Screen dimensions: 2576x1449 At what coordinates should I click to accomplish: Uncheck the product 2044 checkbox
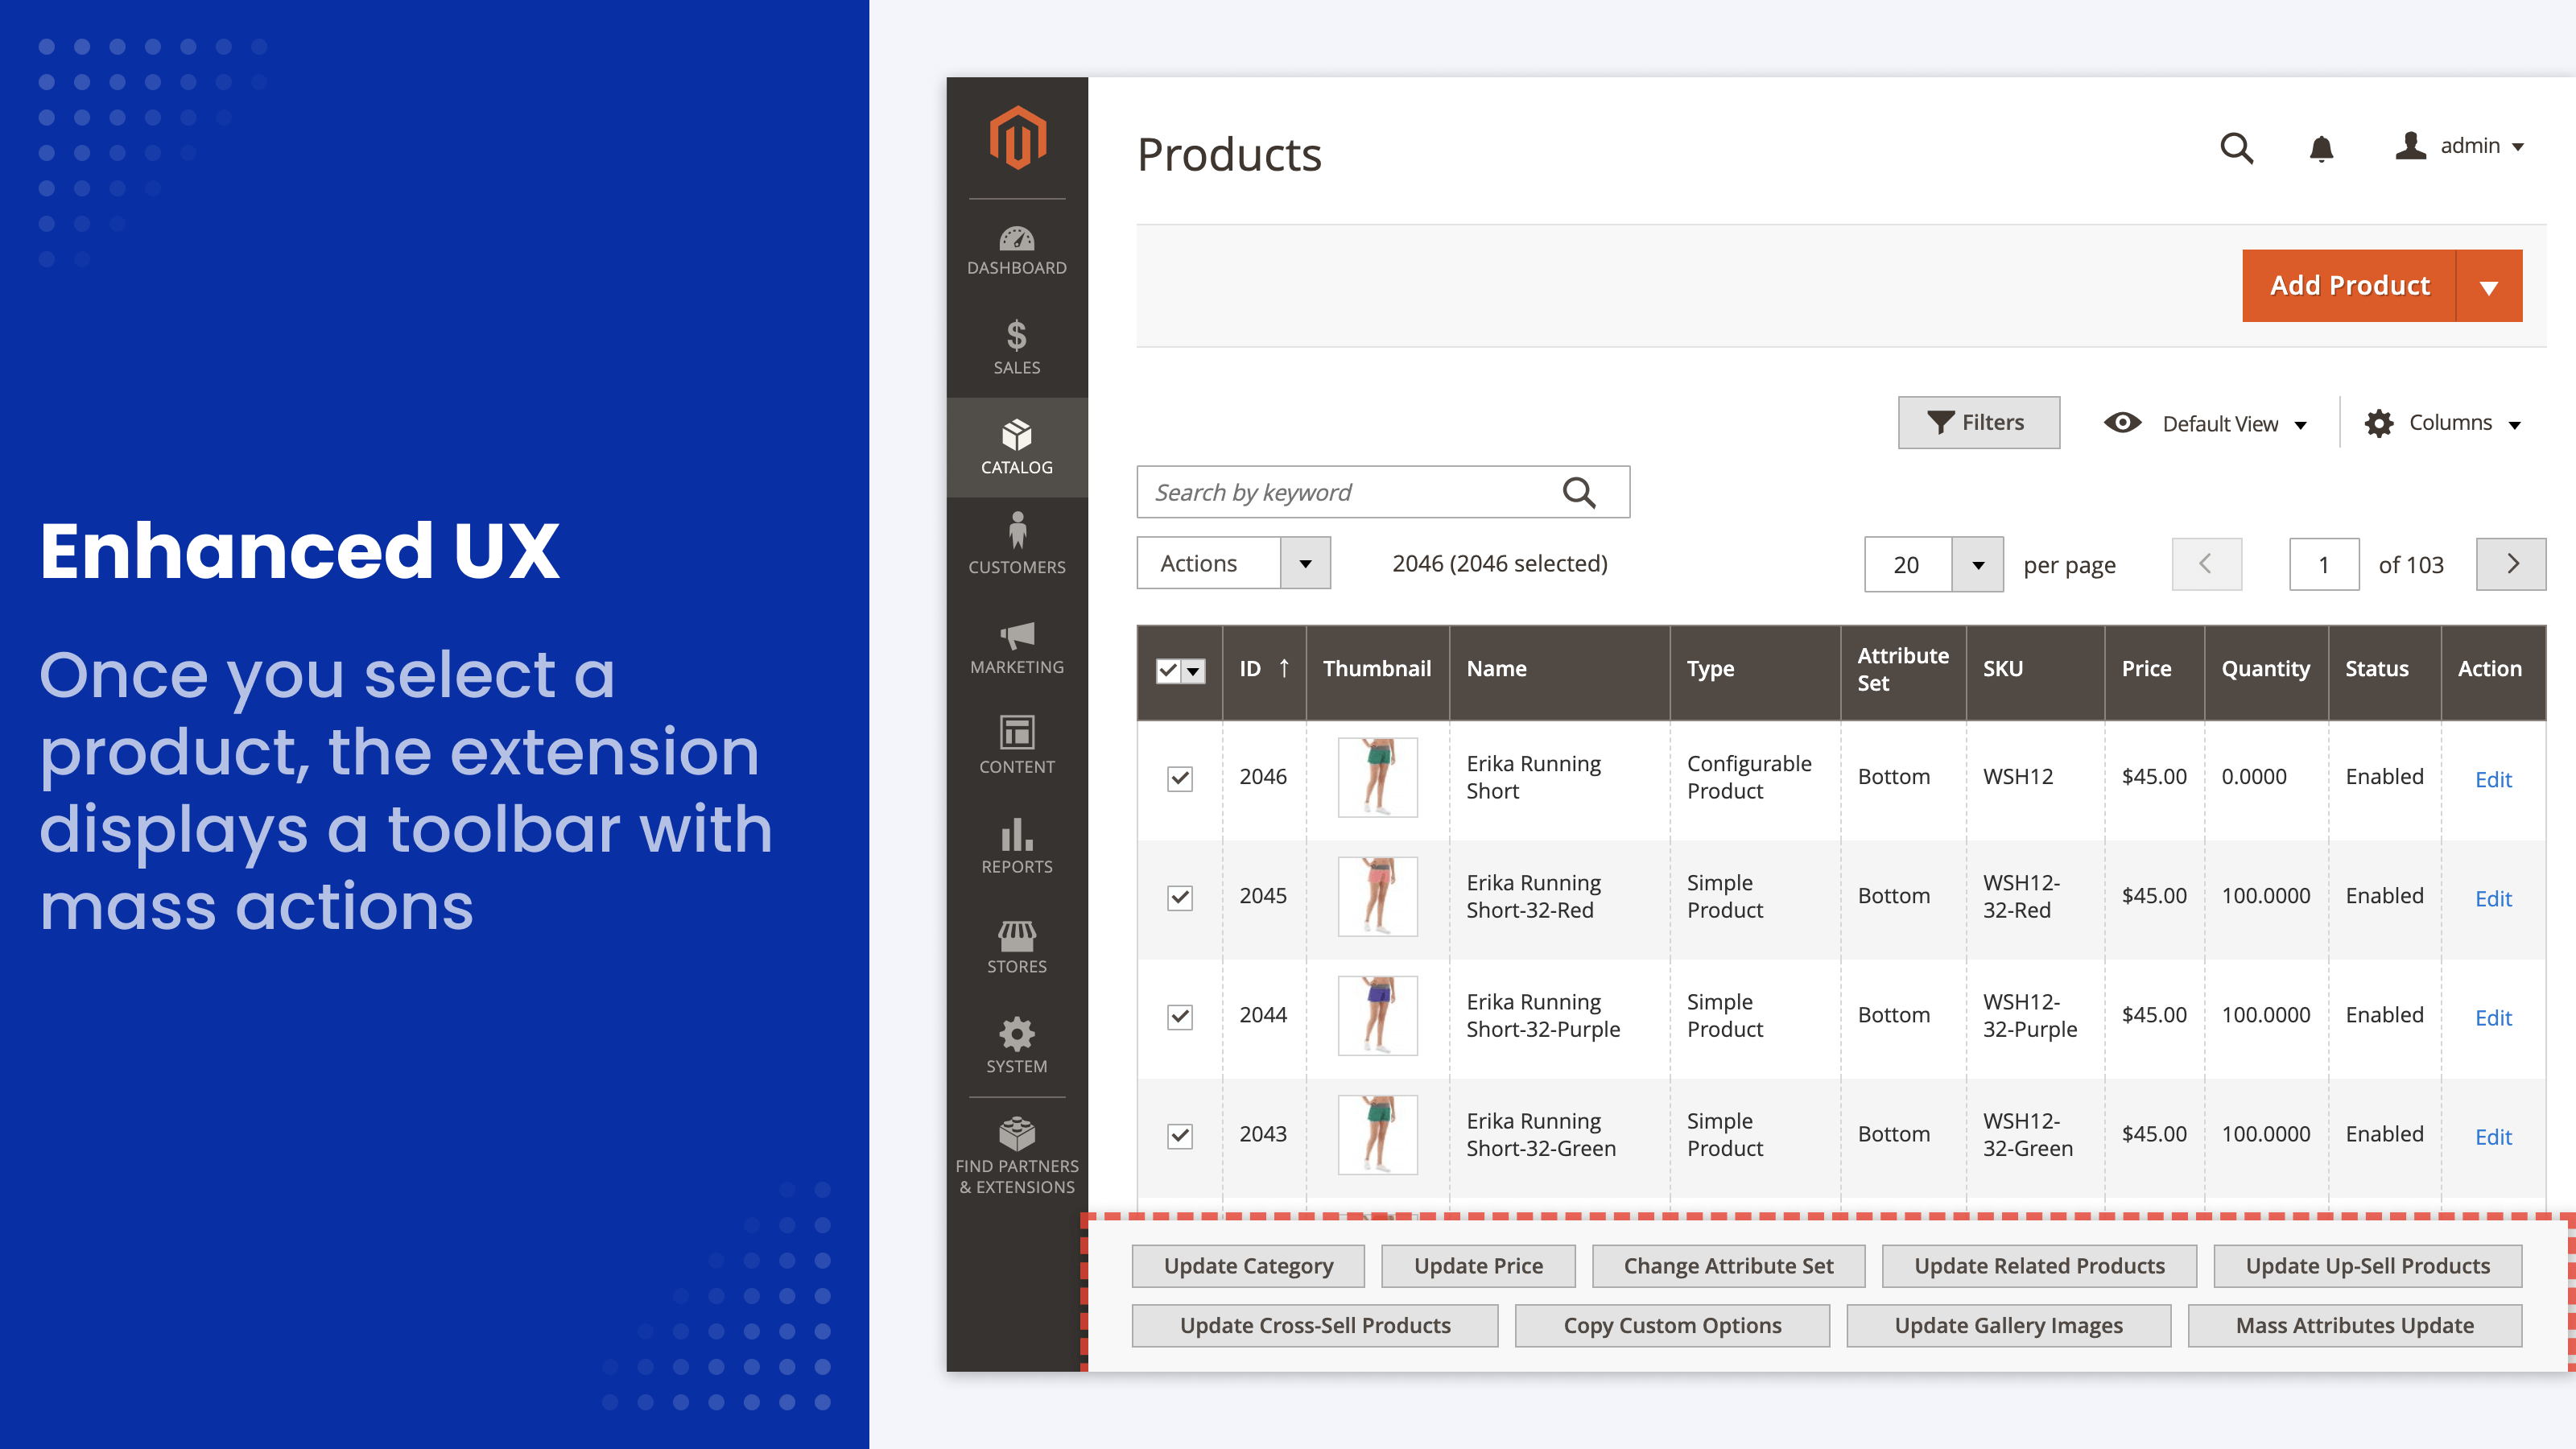(1180, 1016)
